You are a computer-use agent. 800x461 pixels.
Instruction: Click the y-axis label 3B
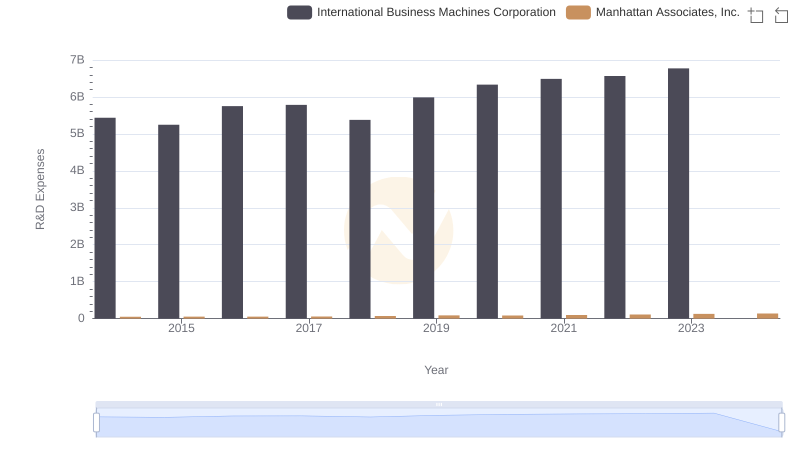pyautogui.click(x=77, y=208)
